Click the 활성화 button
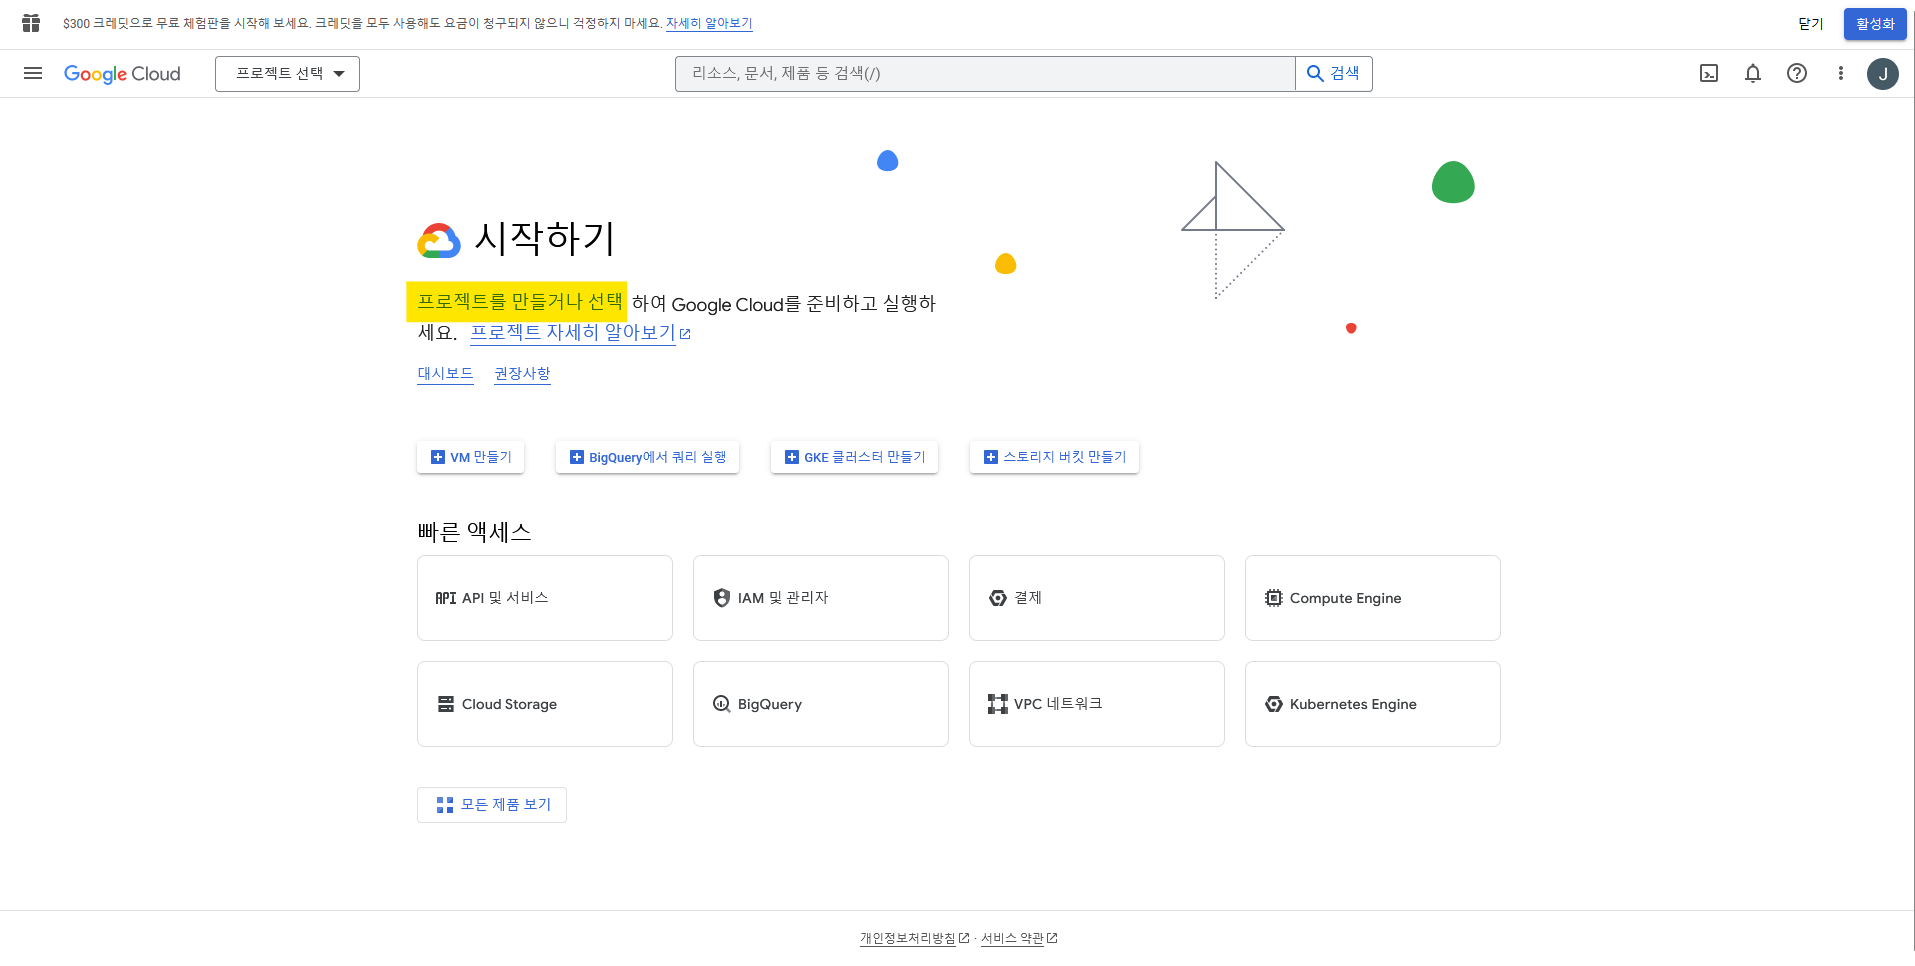1915x966 pixels. (x=1875, y=24)
